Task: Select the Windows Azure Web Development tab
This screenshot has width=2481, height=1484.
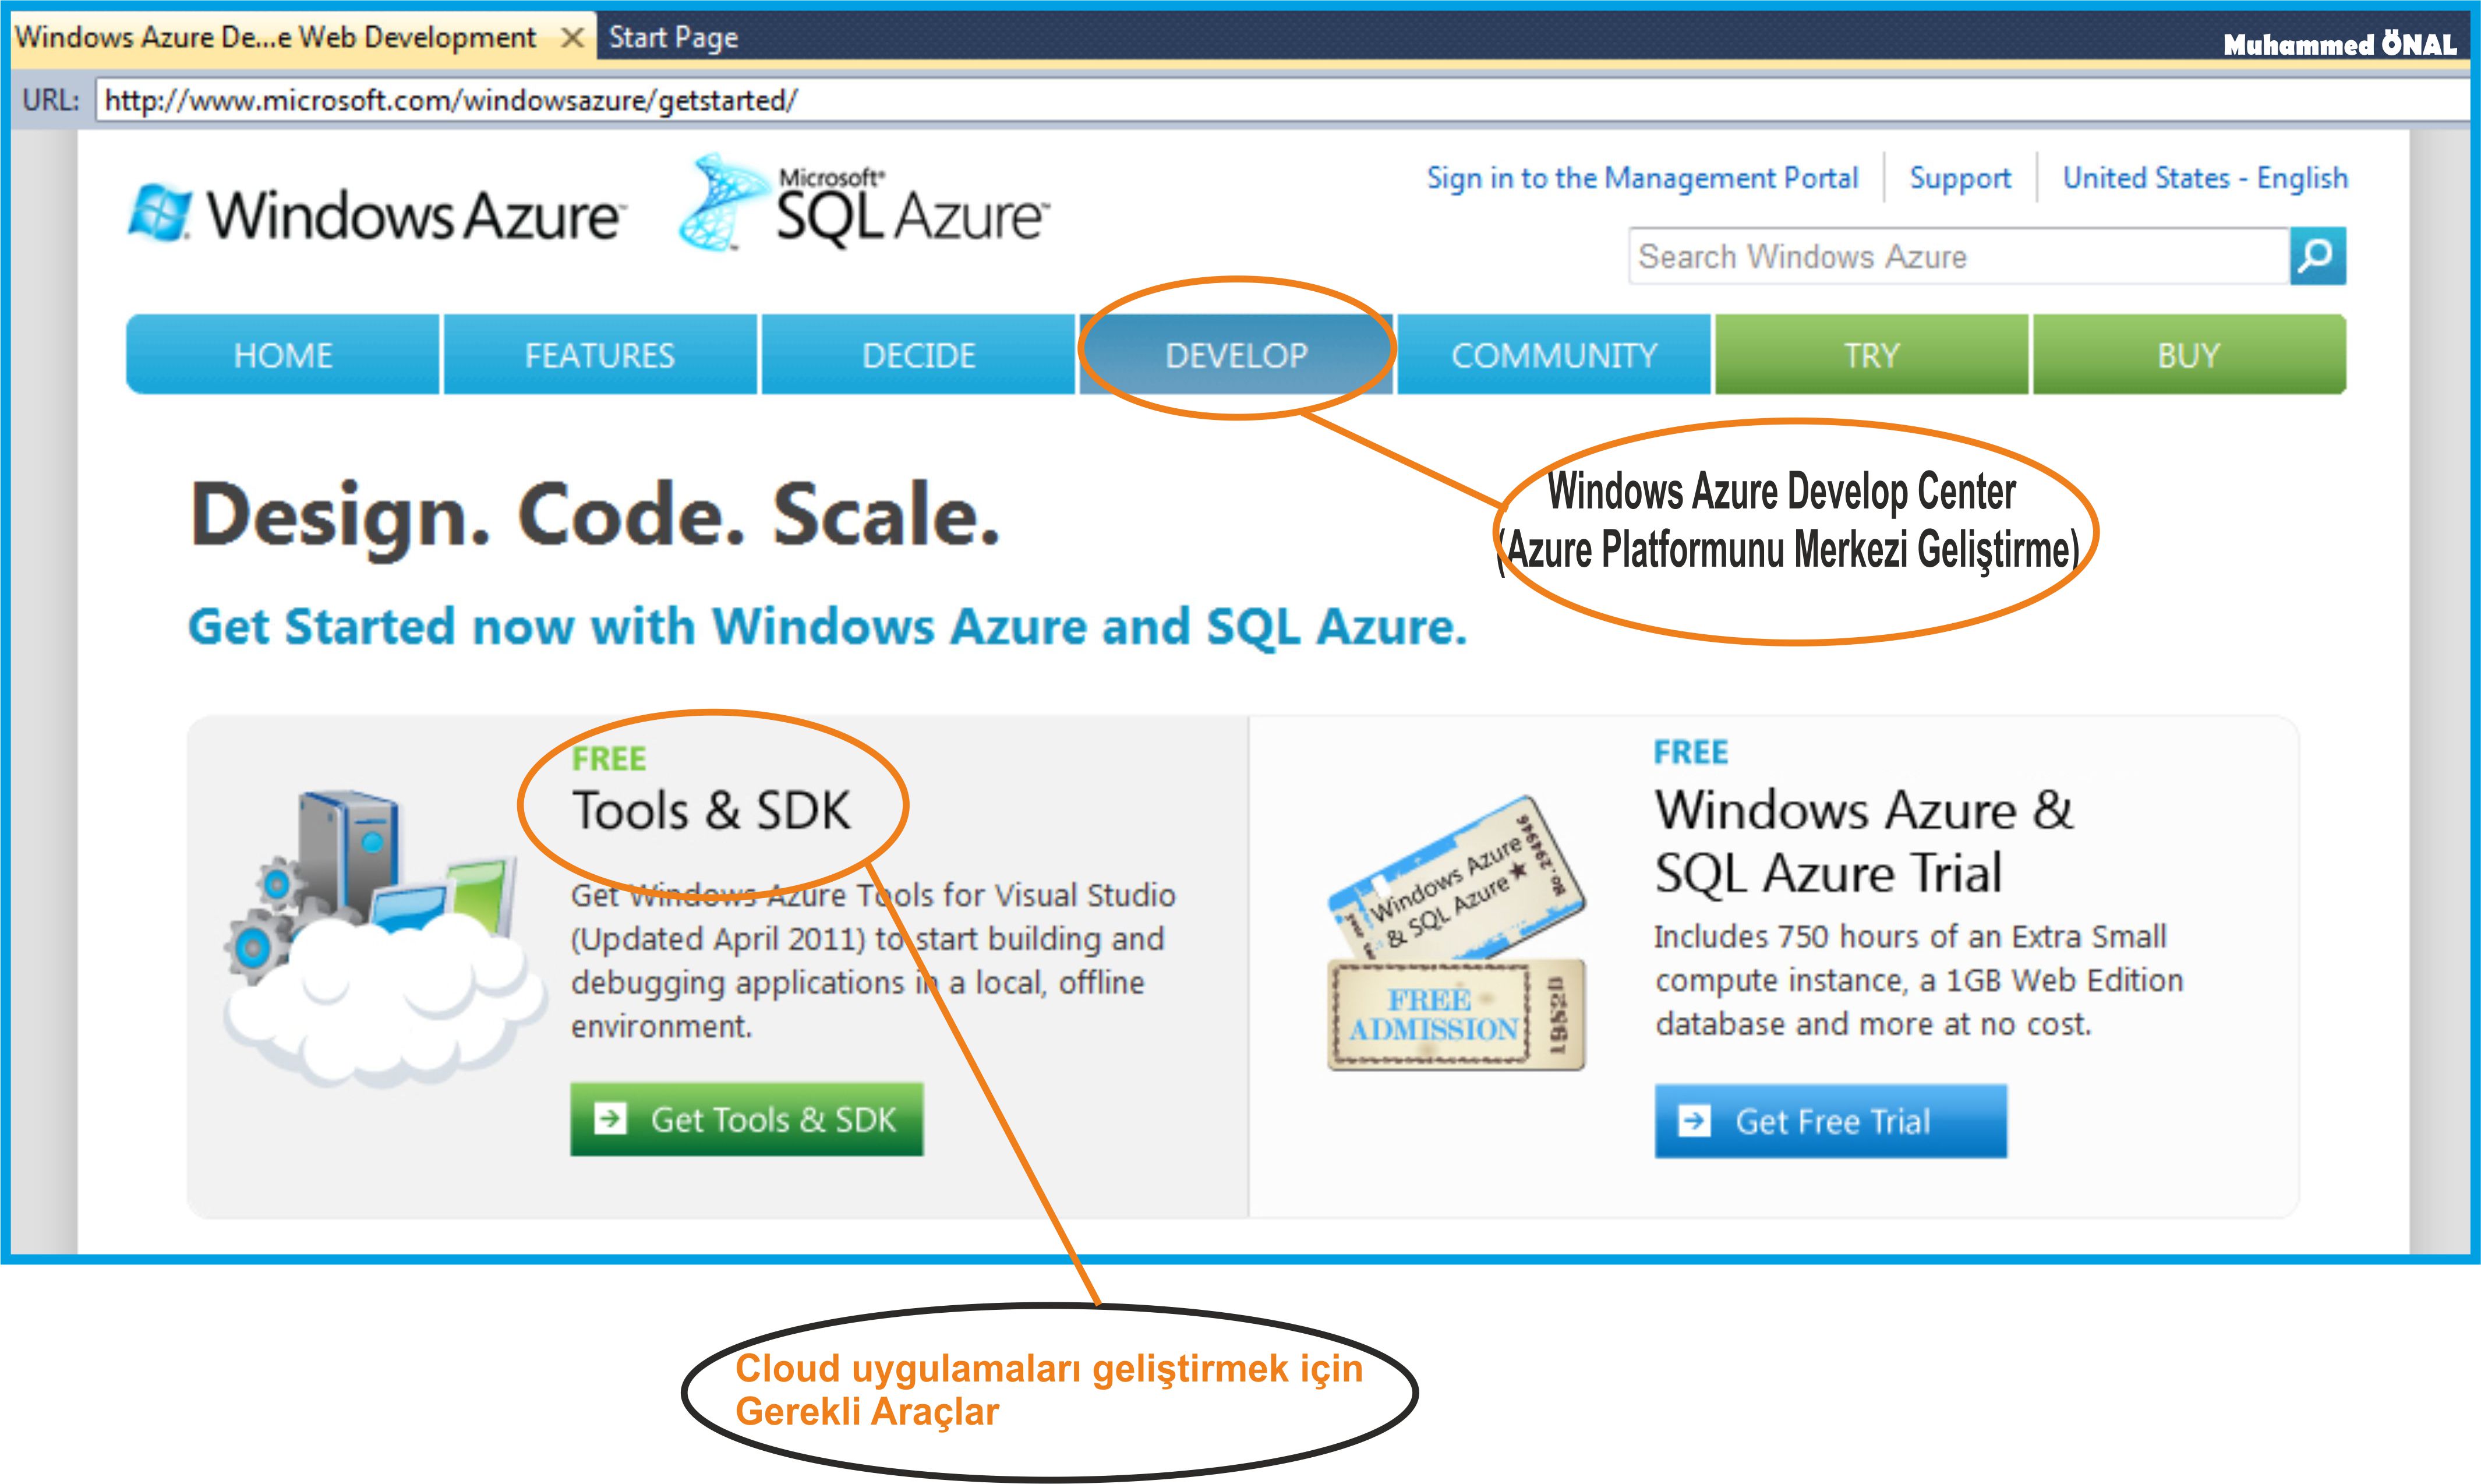Action: click(276, 38)
